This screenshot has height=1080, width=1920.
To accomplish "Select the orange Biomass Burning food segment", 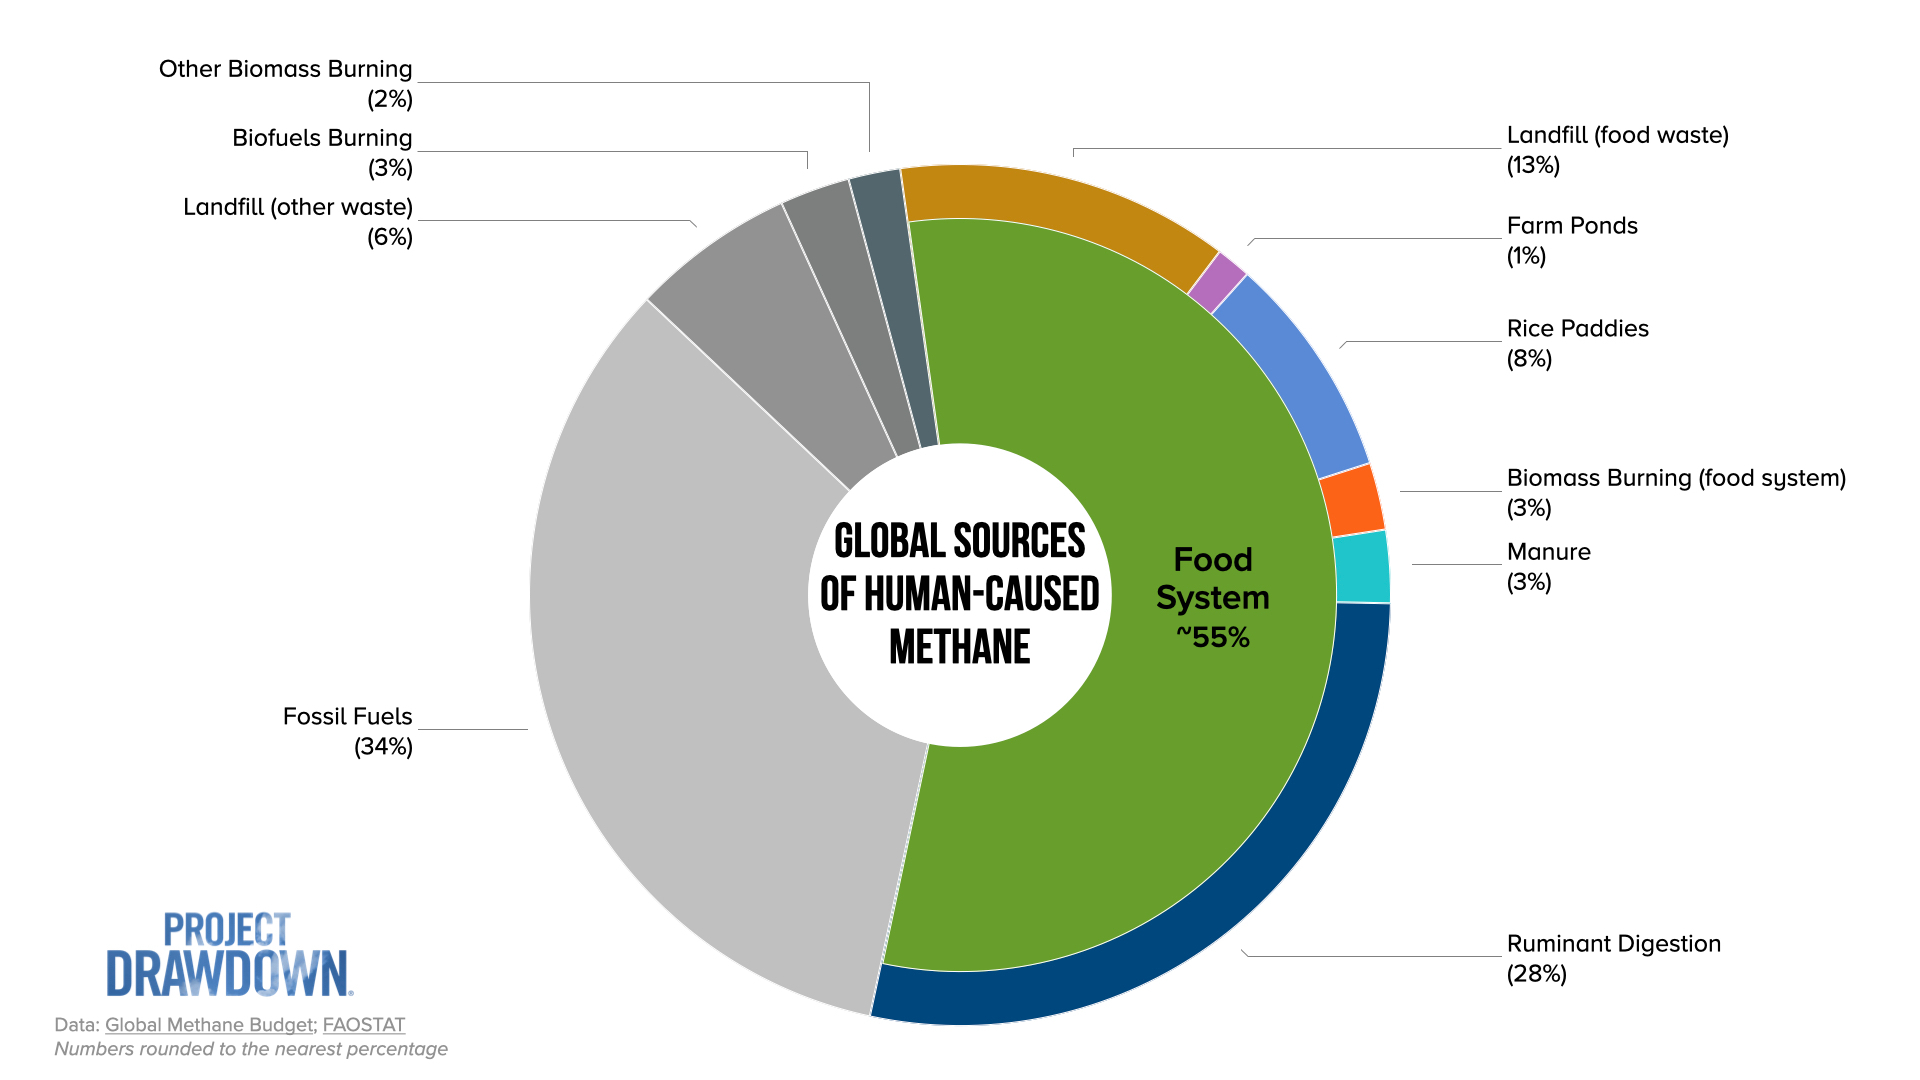I will click(x=1352, y=502).
